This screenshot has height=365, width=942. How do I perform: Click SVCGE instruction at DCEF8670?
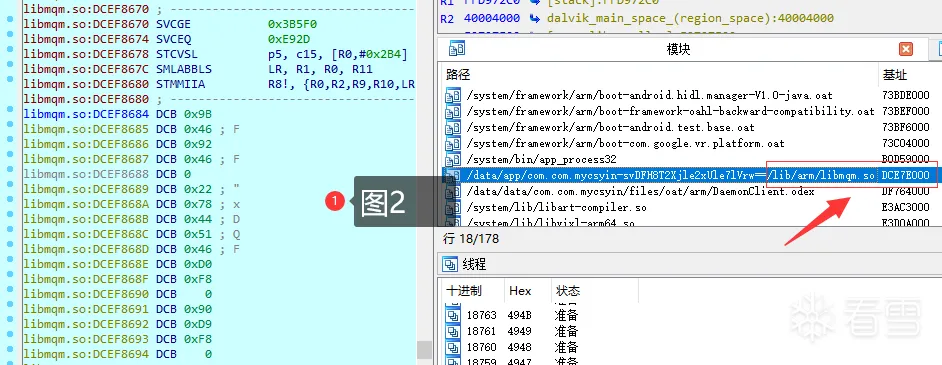click(x=174, y=25)
